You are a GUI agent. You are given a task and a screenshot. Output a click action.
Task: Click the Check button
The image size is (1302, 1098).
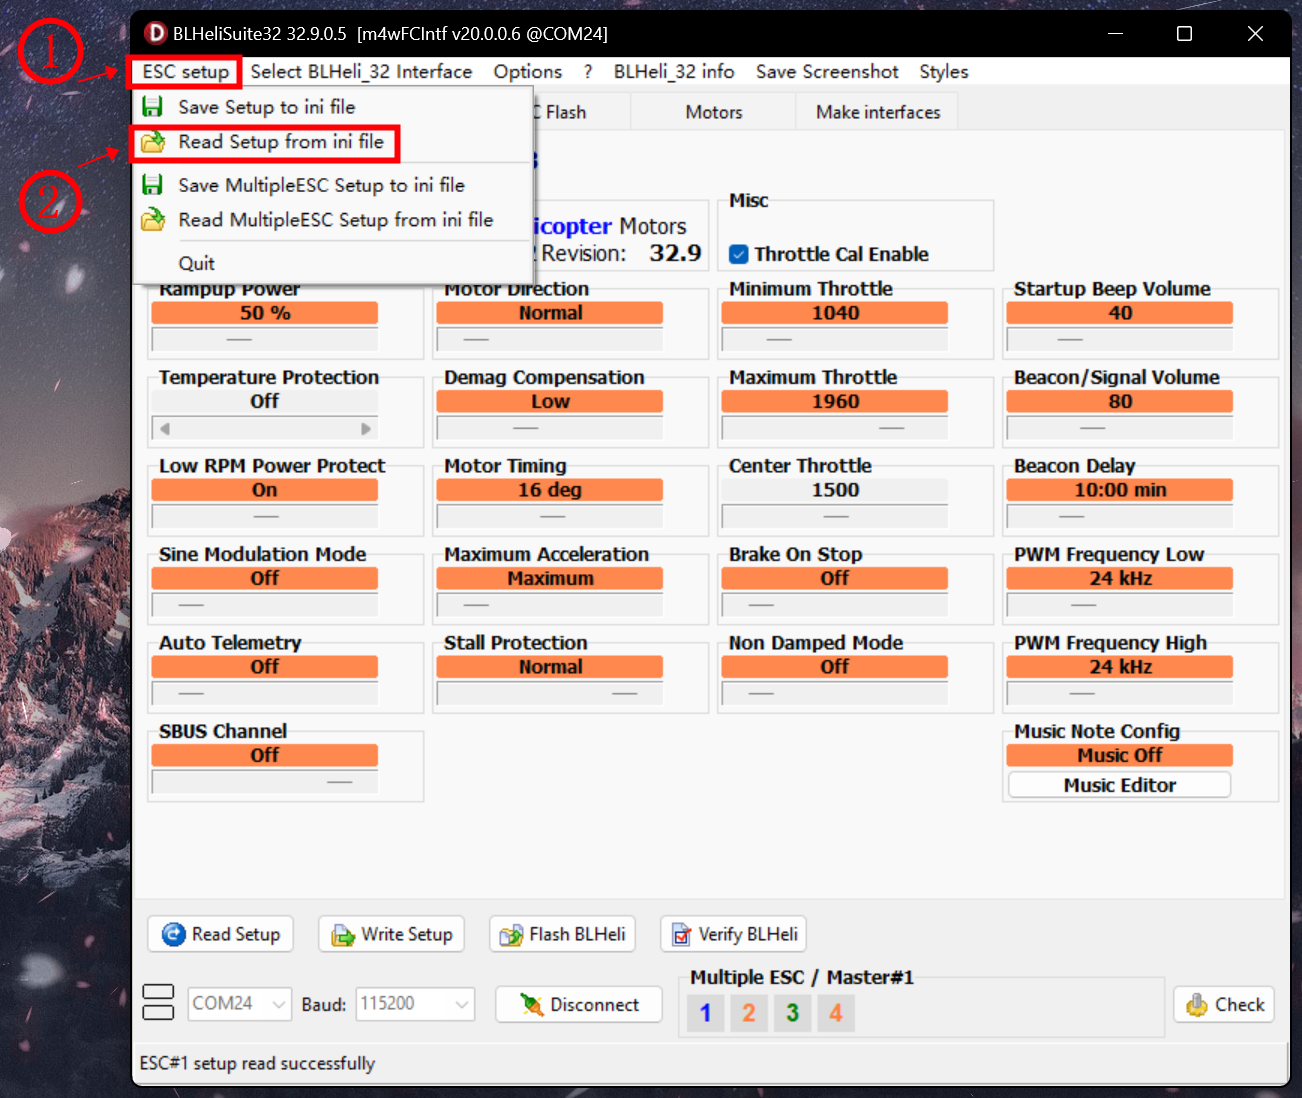[1224, 1004]
